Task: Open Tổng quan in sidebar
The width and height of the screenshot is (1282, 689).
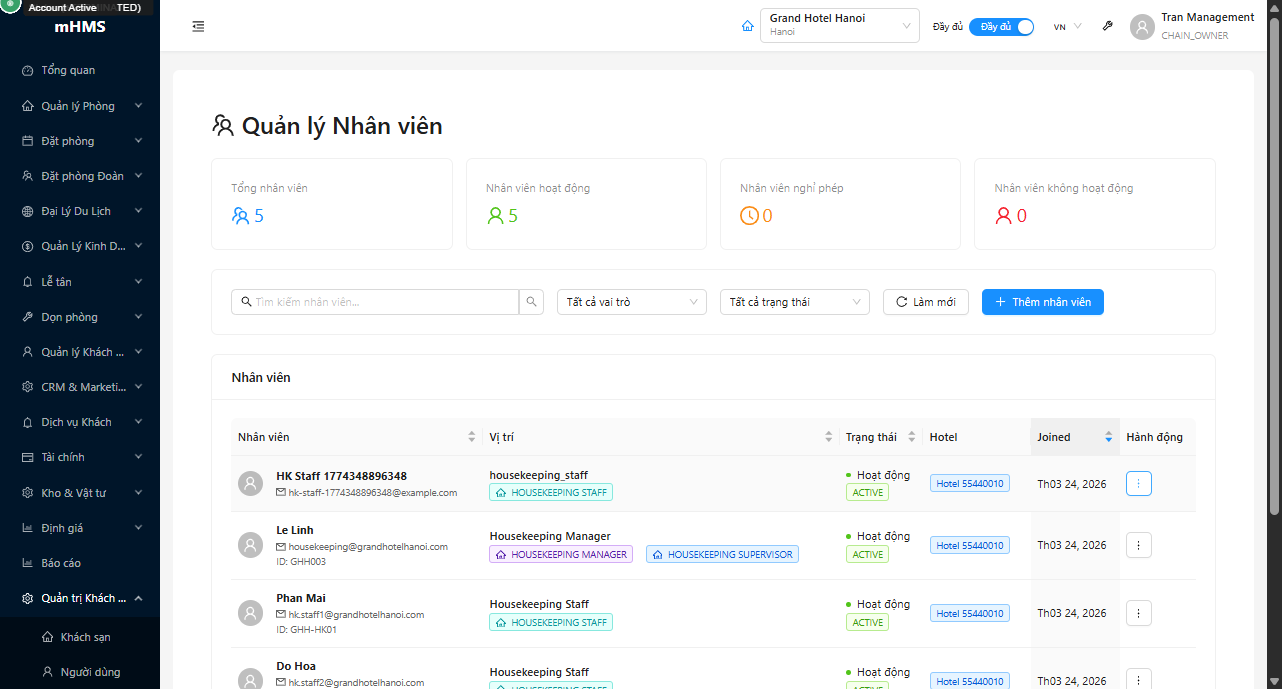Action: coord(68,70)
